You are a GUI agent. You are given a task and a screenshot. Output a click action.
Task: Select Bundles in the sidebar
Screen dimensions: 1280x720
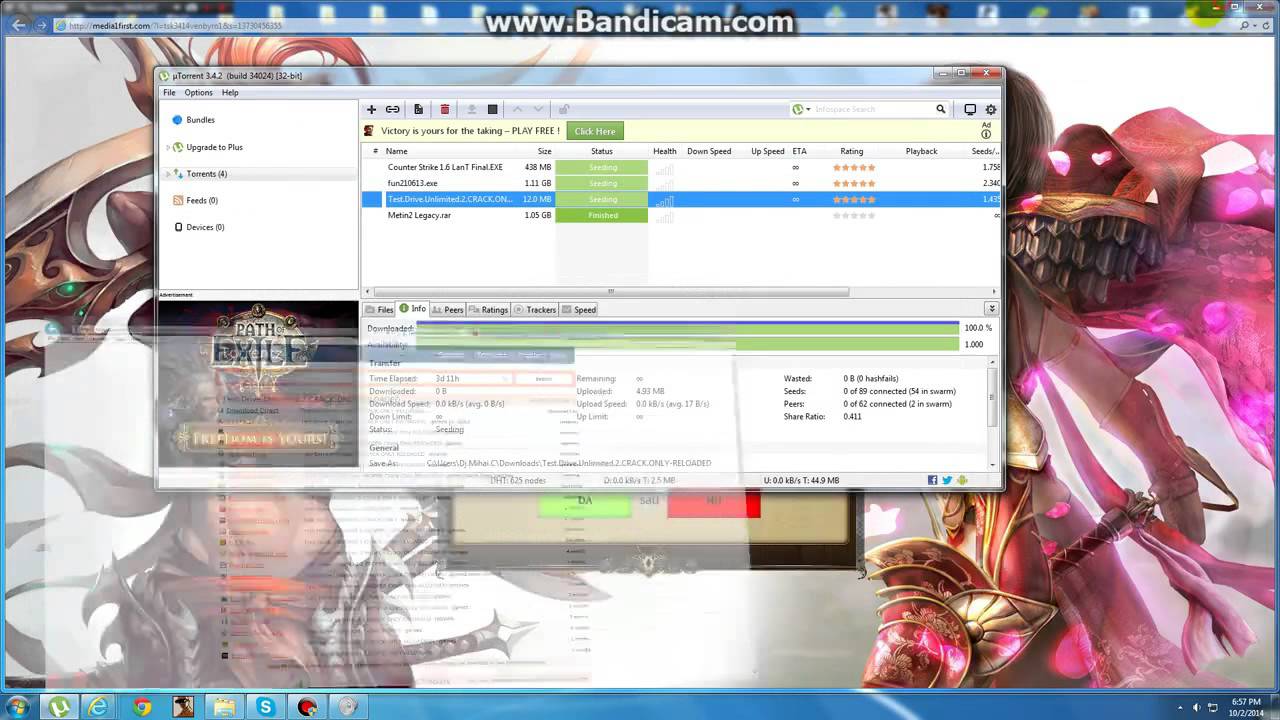coord(200,120)
